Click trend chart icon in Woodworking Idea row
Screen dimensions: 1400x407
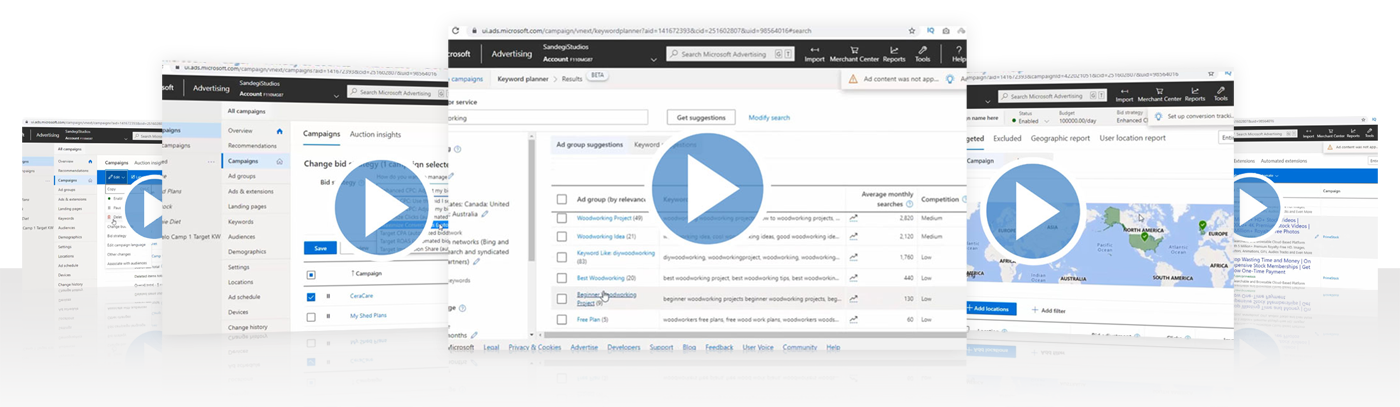tap(854, 236)
